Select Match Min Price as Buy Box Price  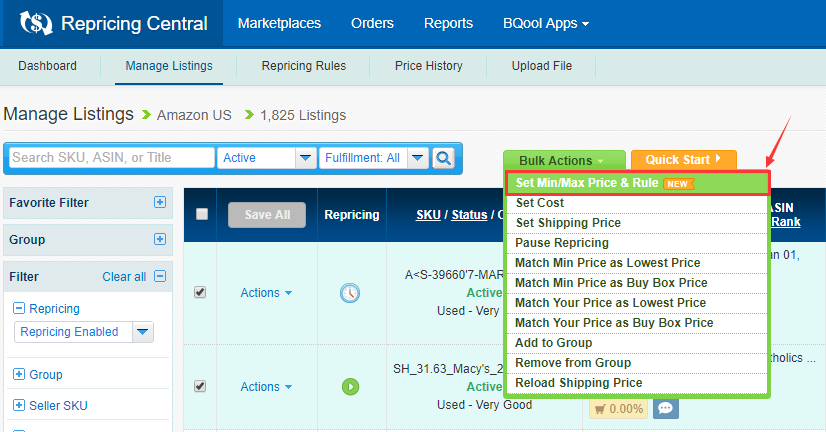point(637,283)
